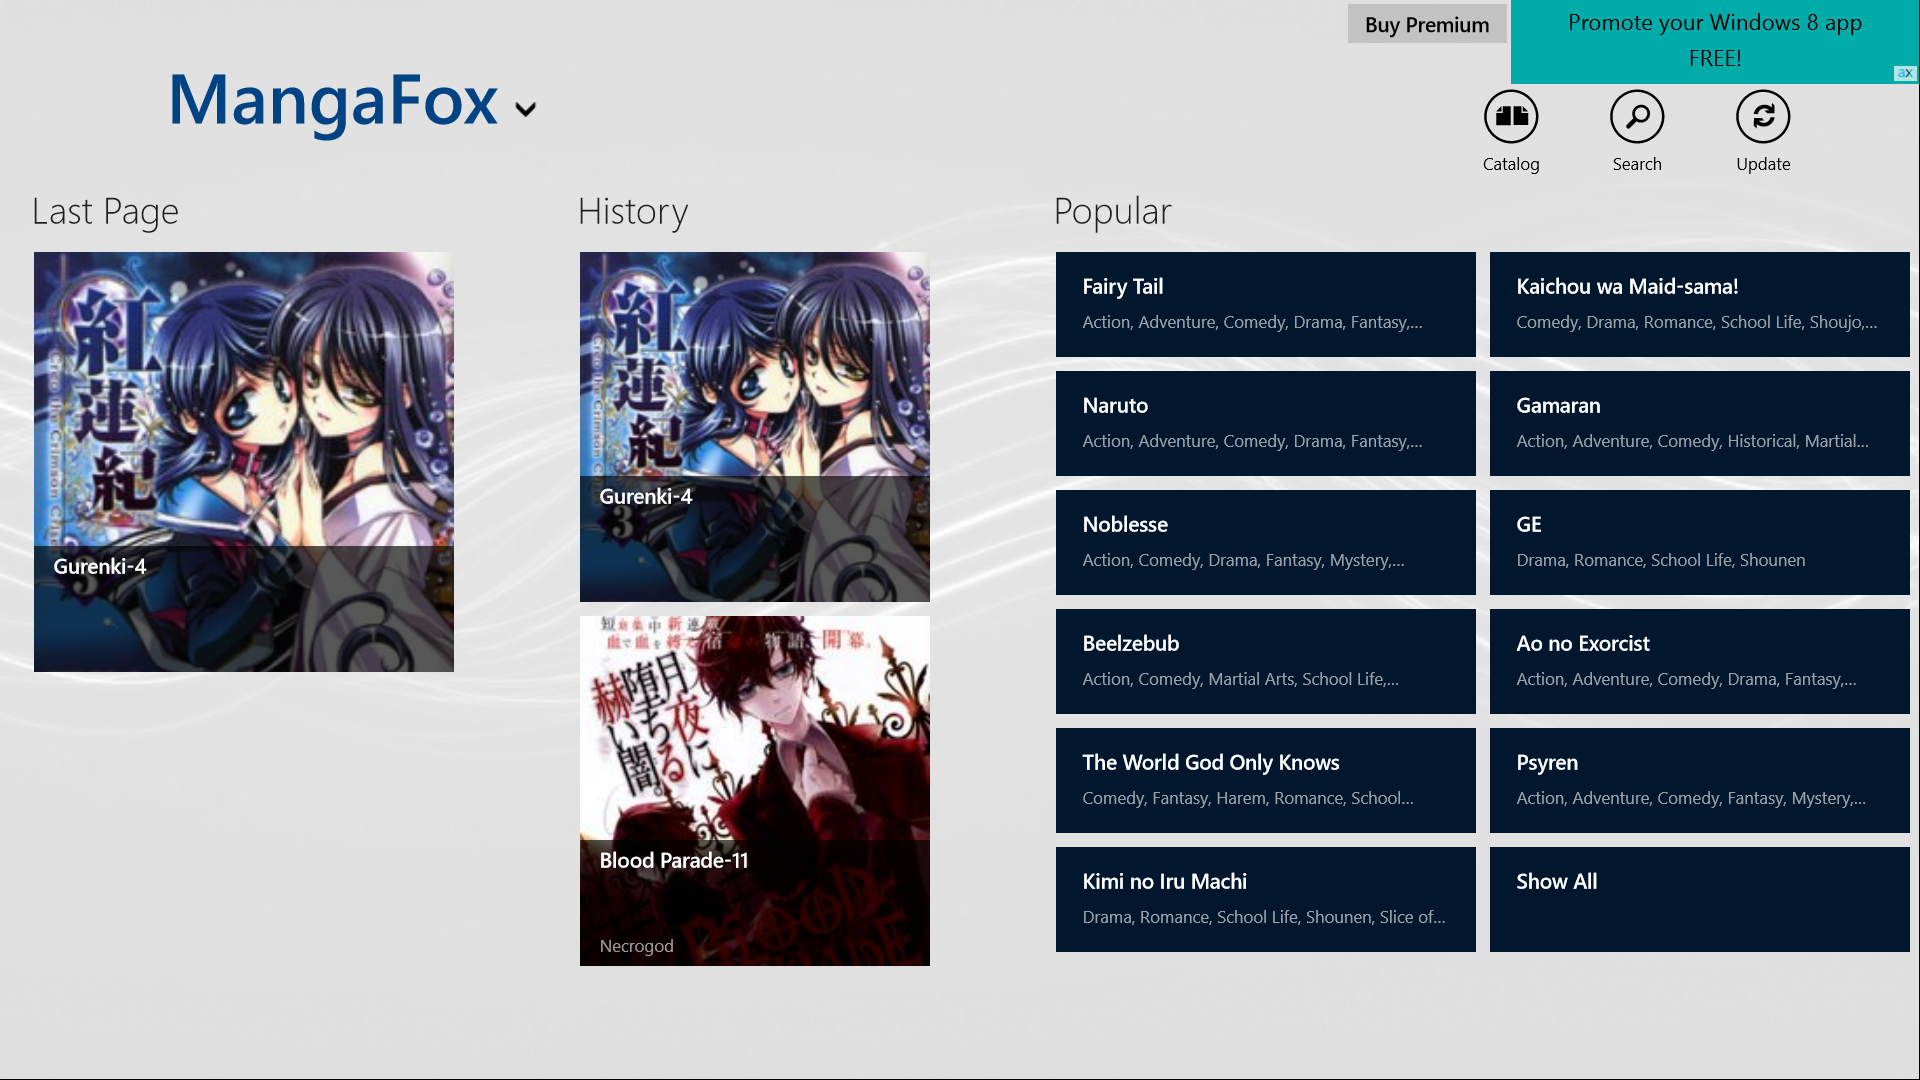Image resolution: width=1920 pixels, height=1080 pixels.
Task: Open the Catalog book icon
Action: click(x=1510, y=117)
